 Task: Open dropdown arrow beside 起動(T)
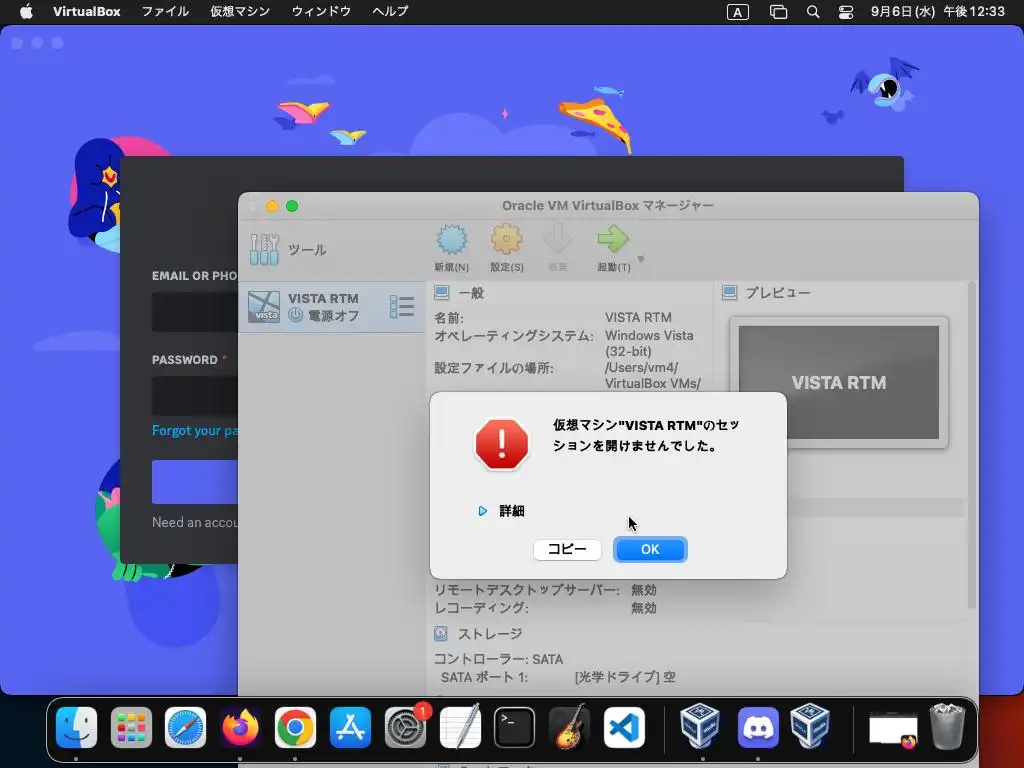pyautogui.click(x=641, y=259)
